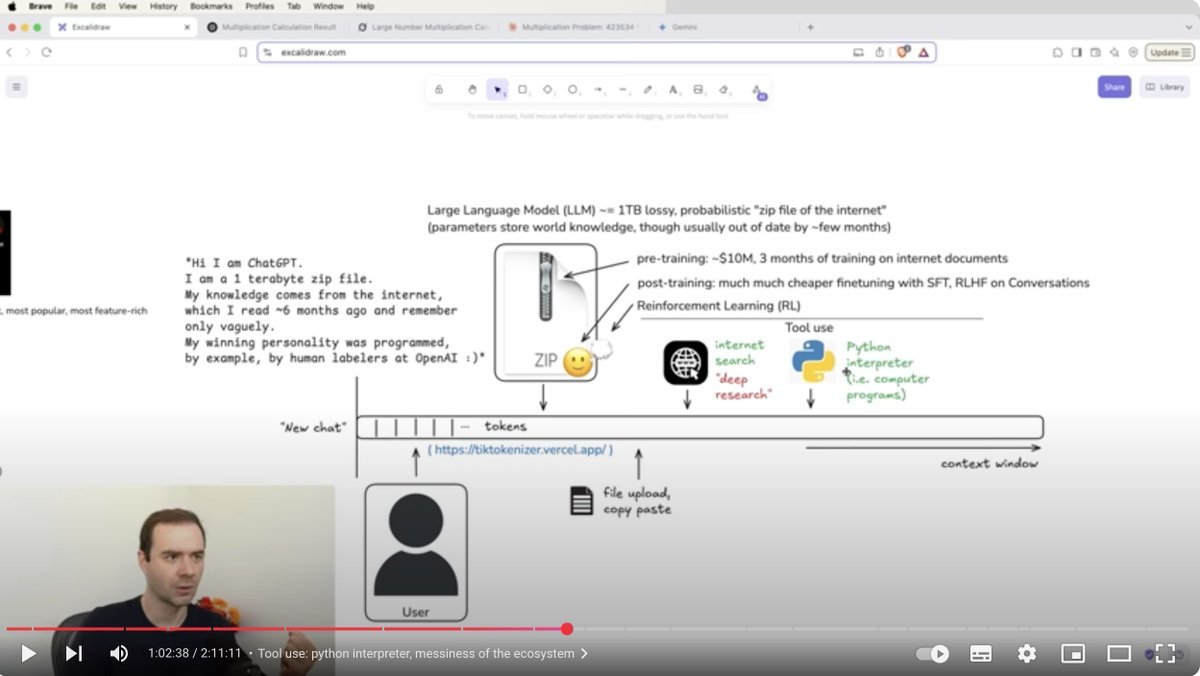Open the Edit menu
The width and height of the screenshot is (1200, 676).
coord(98,6)
